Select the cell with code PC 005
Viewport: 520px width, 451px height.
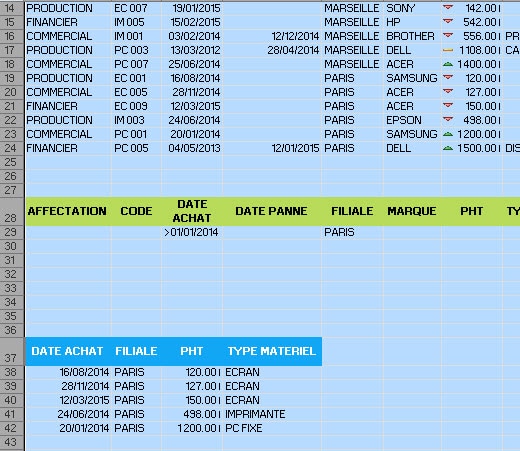[x=136, y=148]
